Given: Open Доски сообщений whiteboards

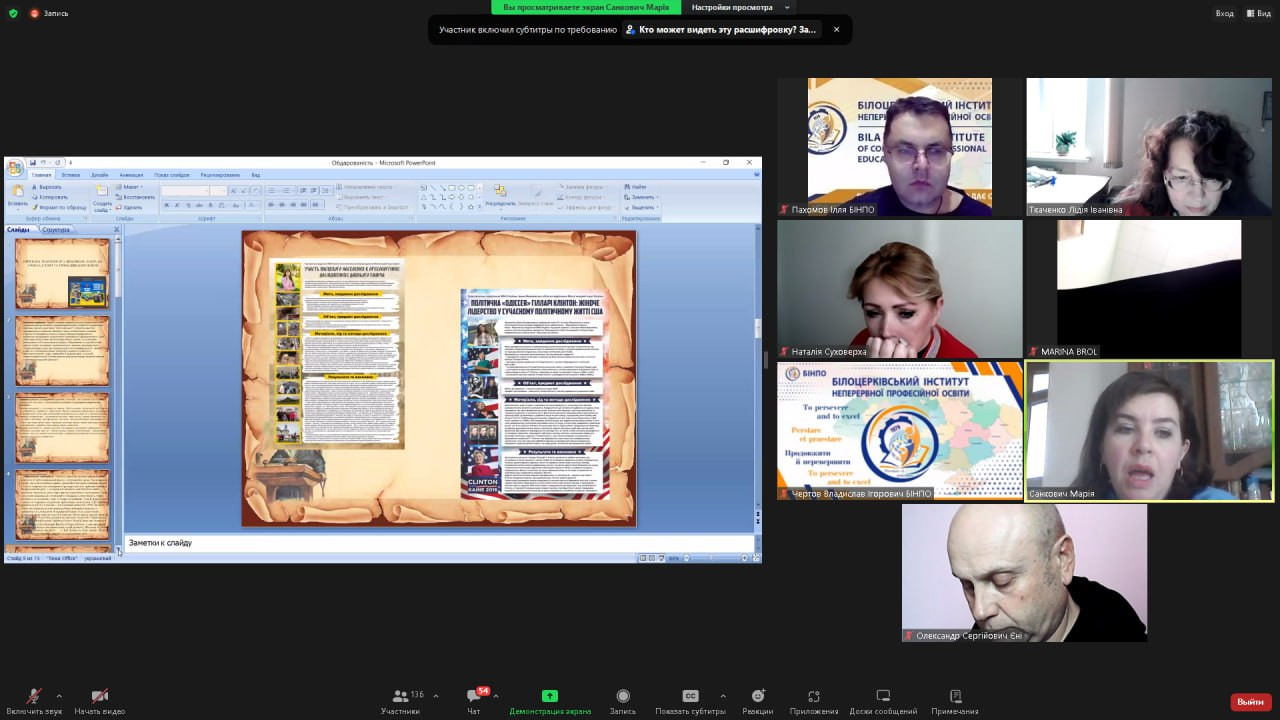Looking at the screenshot, I should tap(883, 701).
